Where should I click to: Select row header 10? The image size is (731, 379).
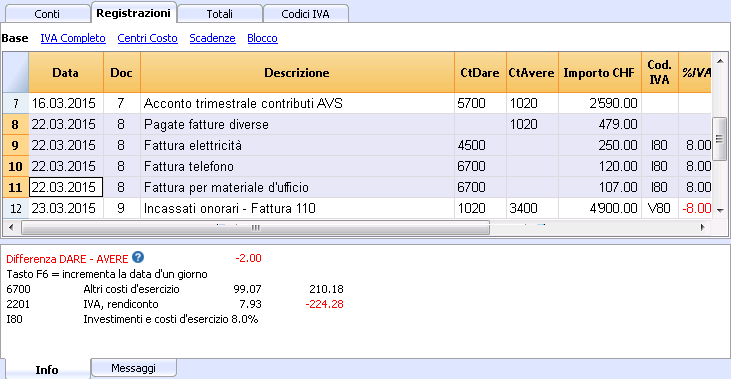(16, 166)
